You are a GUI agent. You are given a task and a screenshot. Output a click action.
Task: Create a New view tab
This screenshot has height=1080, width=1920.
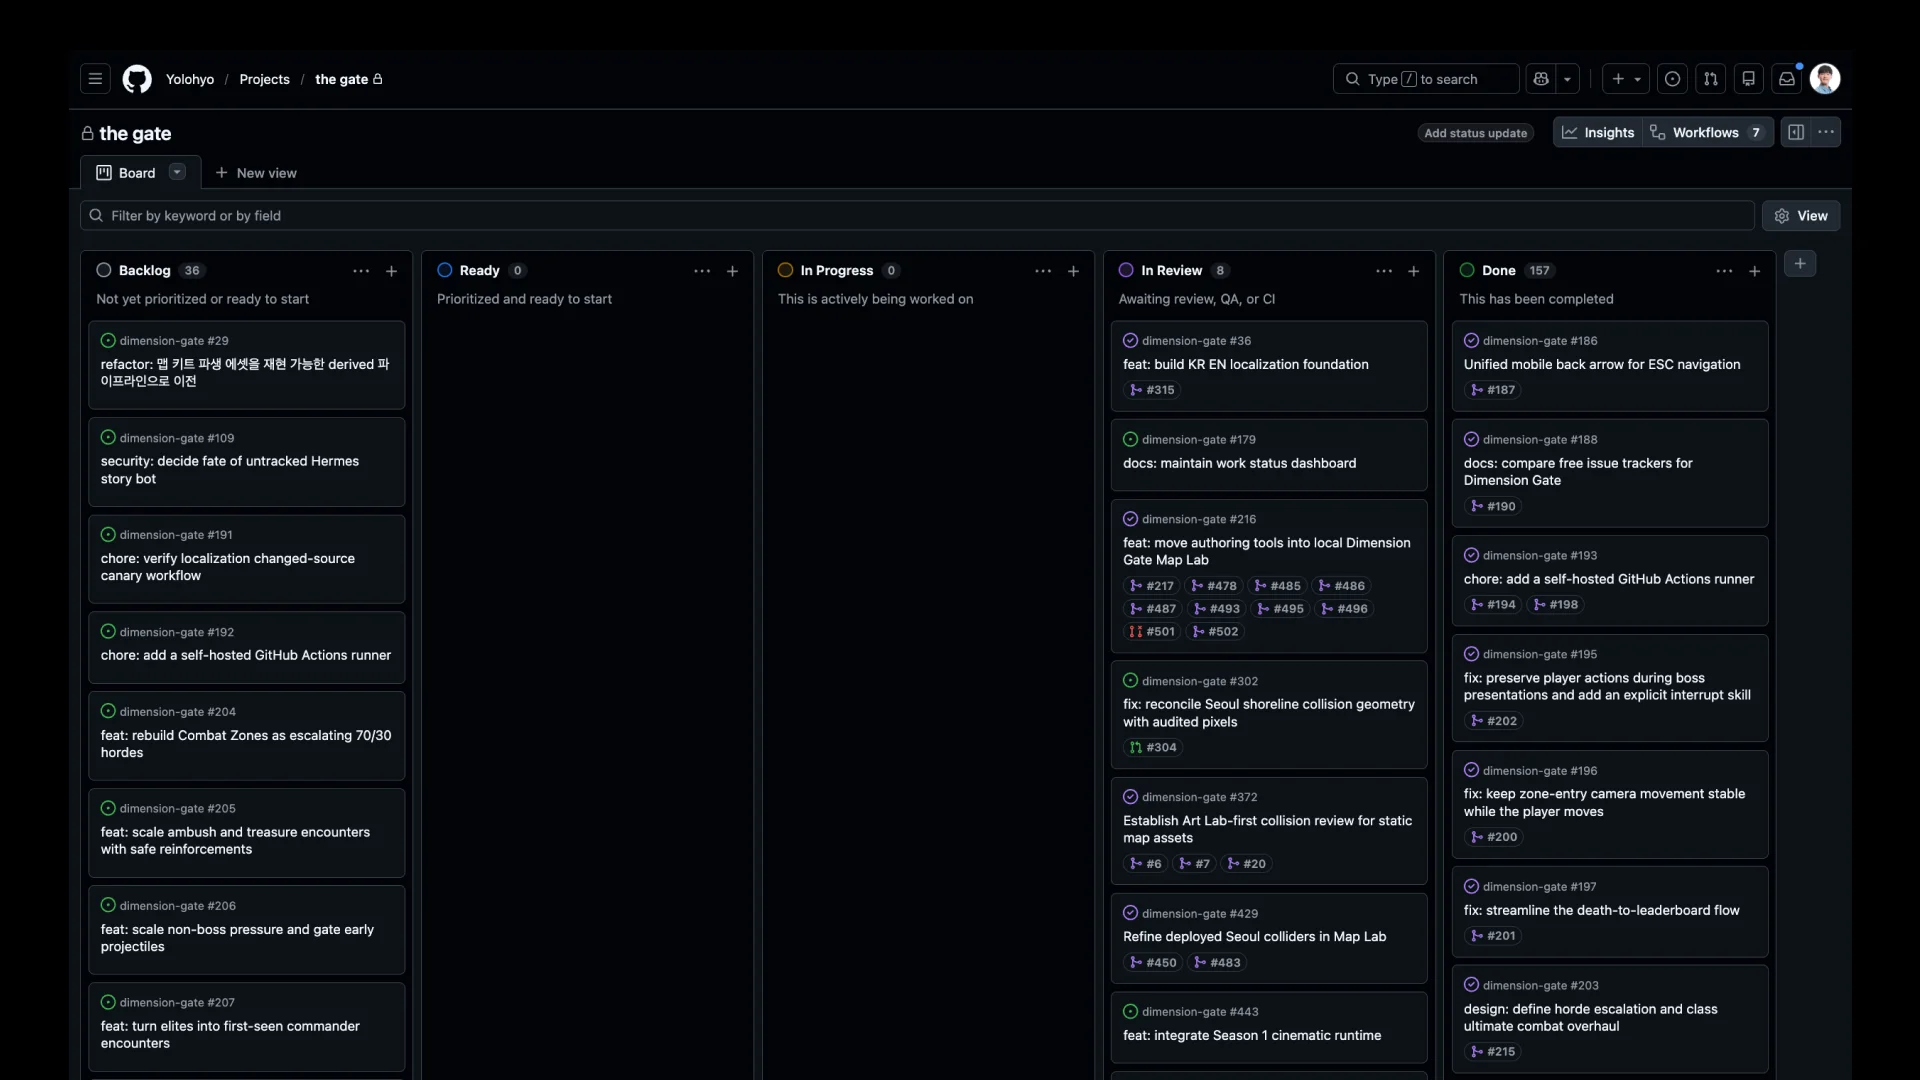[256, 173]
